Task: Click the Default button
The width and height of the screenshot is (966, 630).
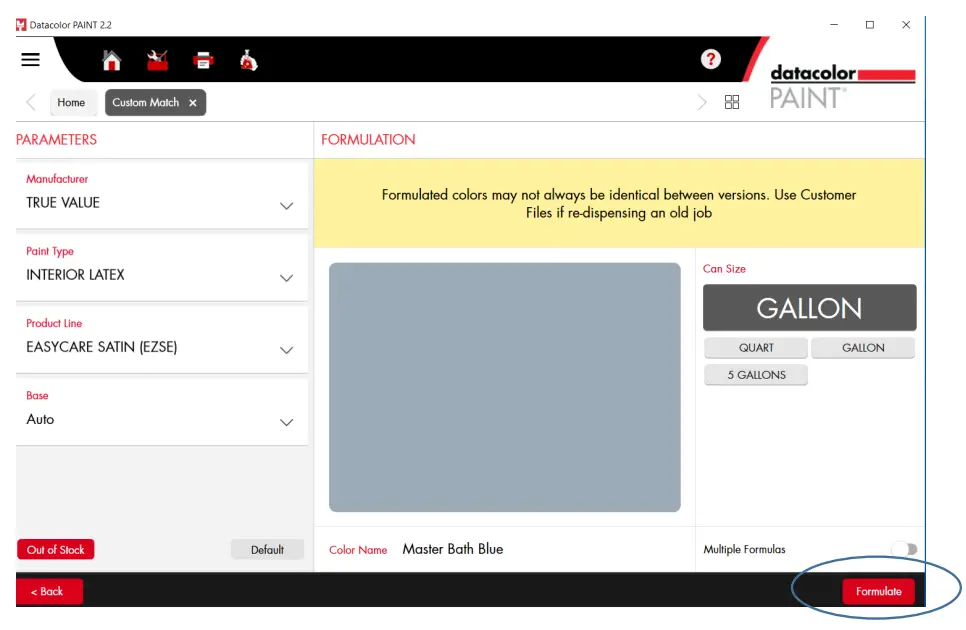Action: click(267, 549)
